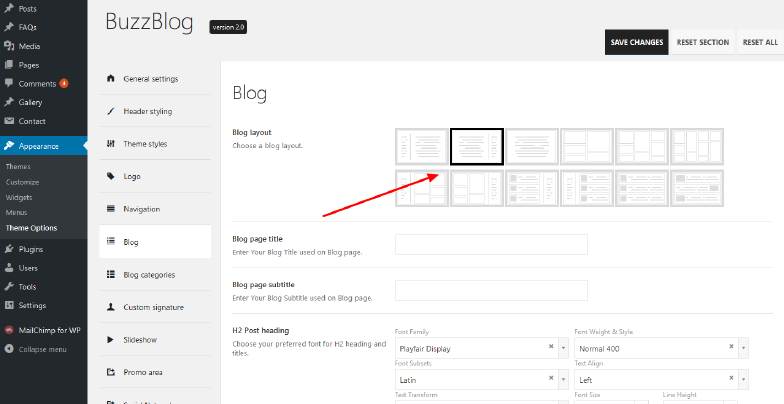Viewport: 784px width, 404px height.
Task: Select the second blog layout in bottom row
Action: point(476,188)
